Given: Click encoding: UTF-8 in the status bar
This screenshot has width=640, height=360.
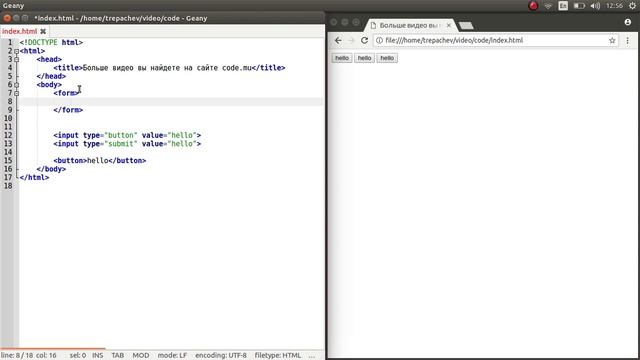Looking at the screenshot, I should coord(221,356).
